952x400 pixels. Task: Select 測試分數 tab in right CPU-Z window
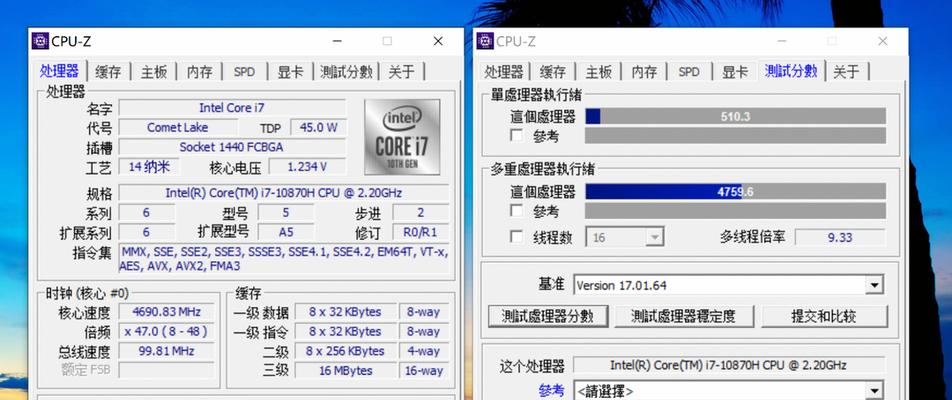pos(790,71)
